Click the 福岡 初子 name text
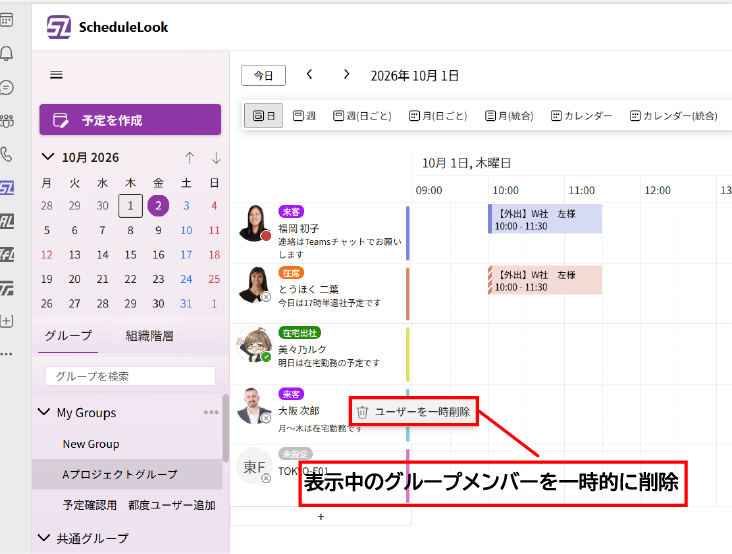Image resolution: width=732 pixels, height=554 pixels. pyautogui.click(x=299, y=228)
